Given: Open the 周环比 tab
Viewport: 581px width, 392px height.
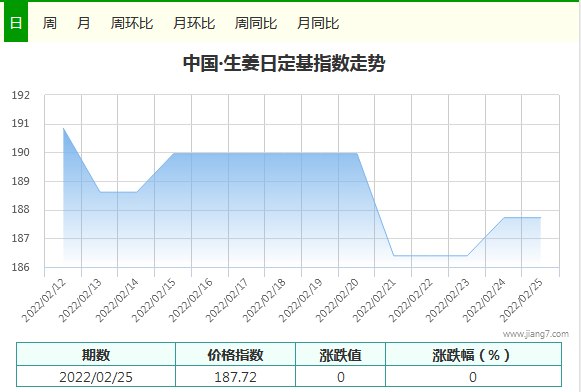Looking at the screenshot, I should [132, 23].
